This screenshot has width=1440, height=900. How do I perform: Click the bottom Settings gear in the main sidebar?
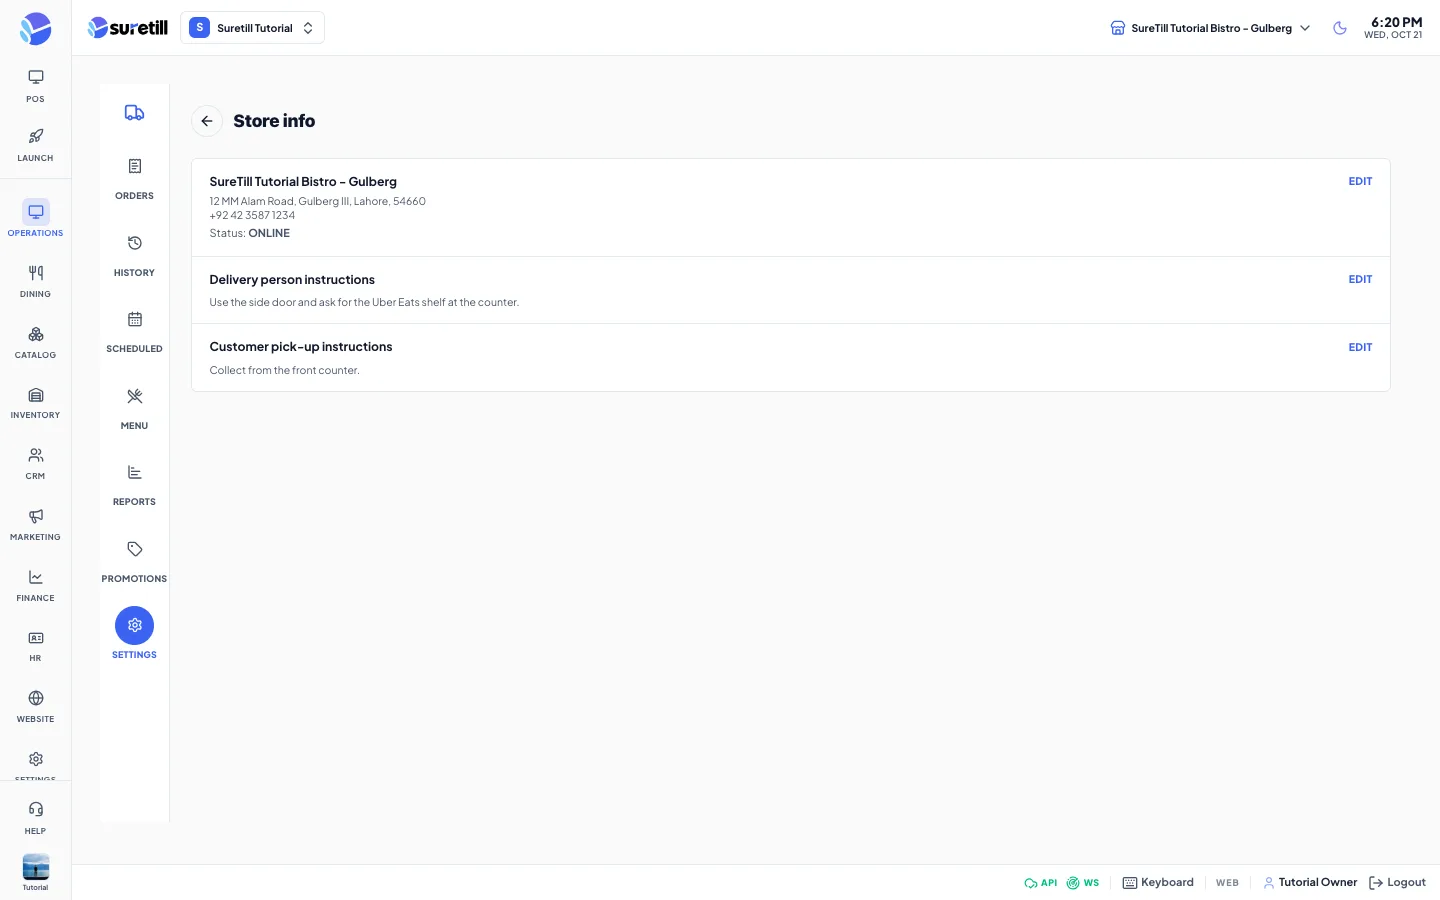[35, 761]
